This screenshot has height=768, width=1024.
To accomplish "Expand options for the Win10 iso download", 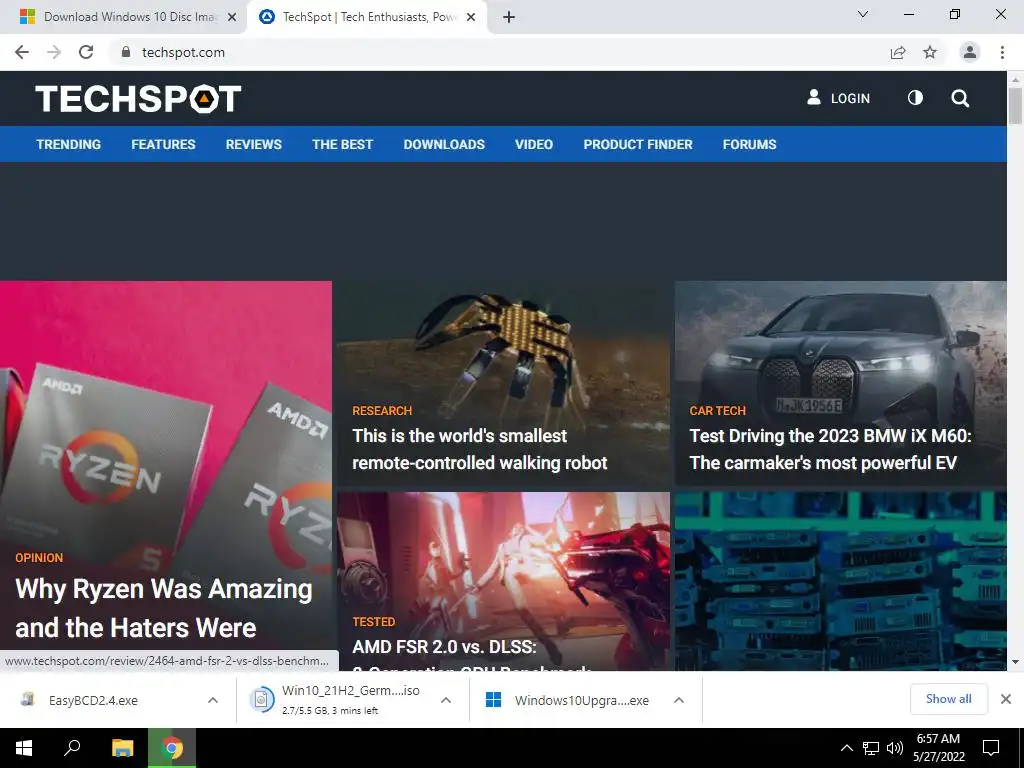I will (x=445, y=700).
